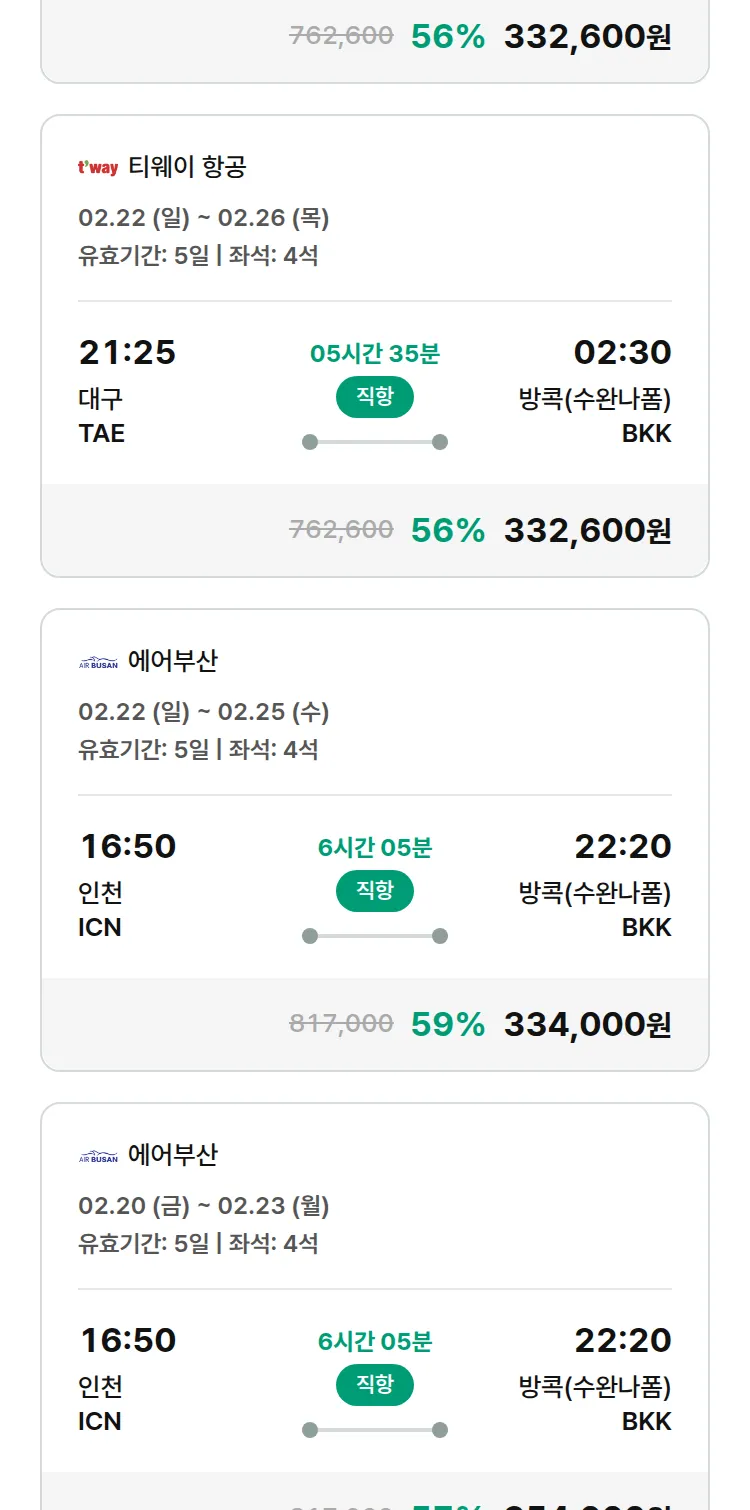The image size is (750, 1510).
Task: Tap 직항 badge on 02.20 Air Busan flight
Action: pyautogui.click(x=375, y=1385)
